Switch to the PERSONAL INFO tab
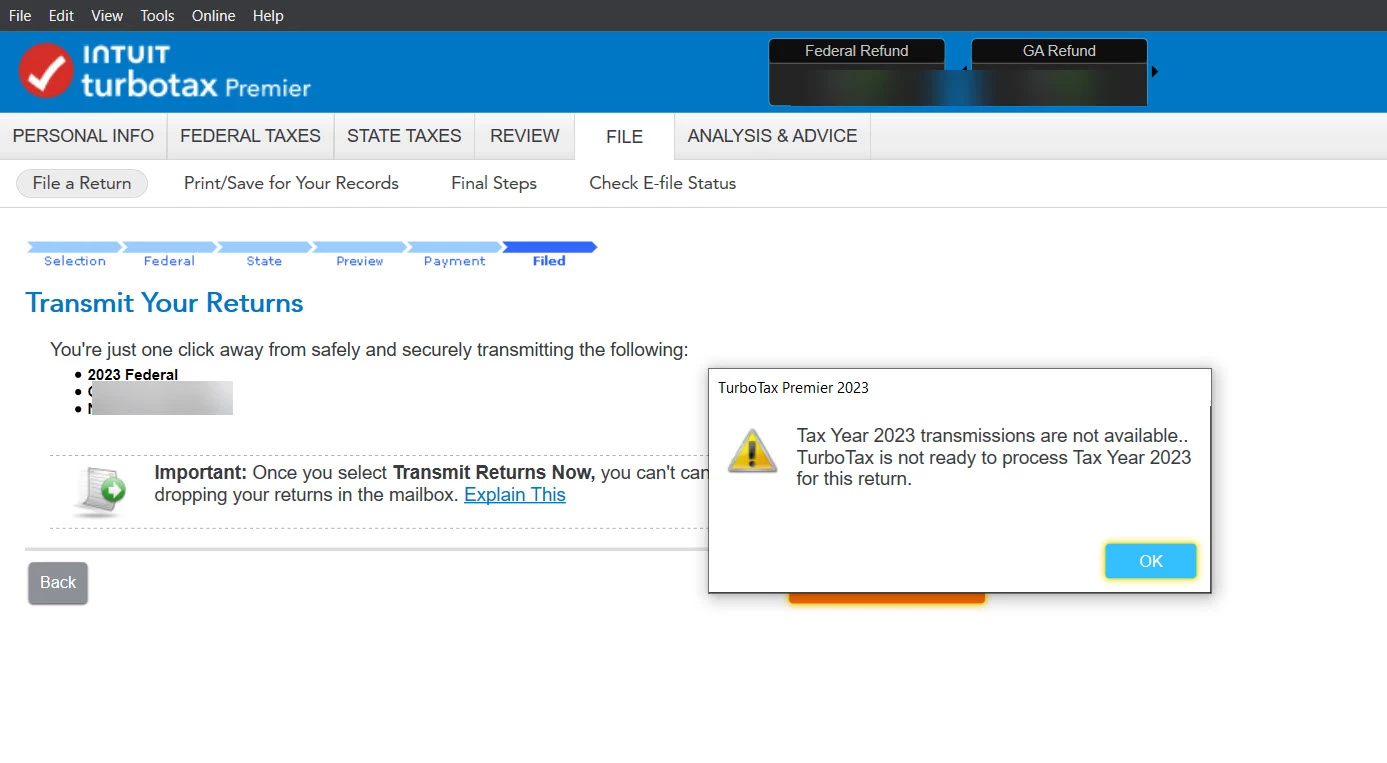 pyautogui.click(x=83, y=136)
